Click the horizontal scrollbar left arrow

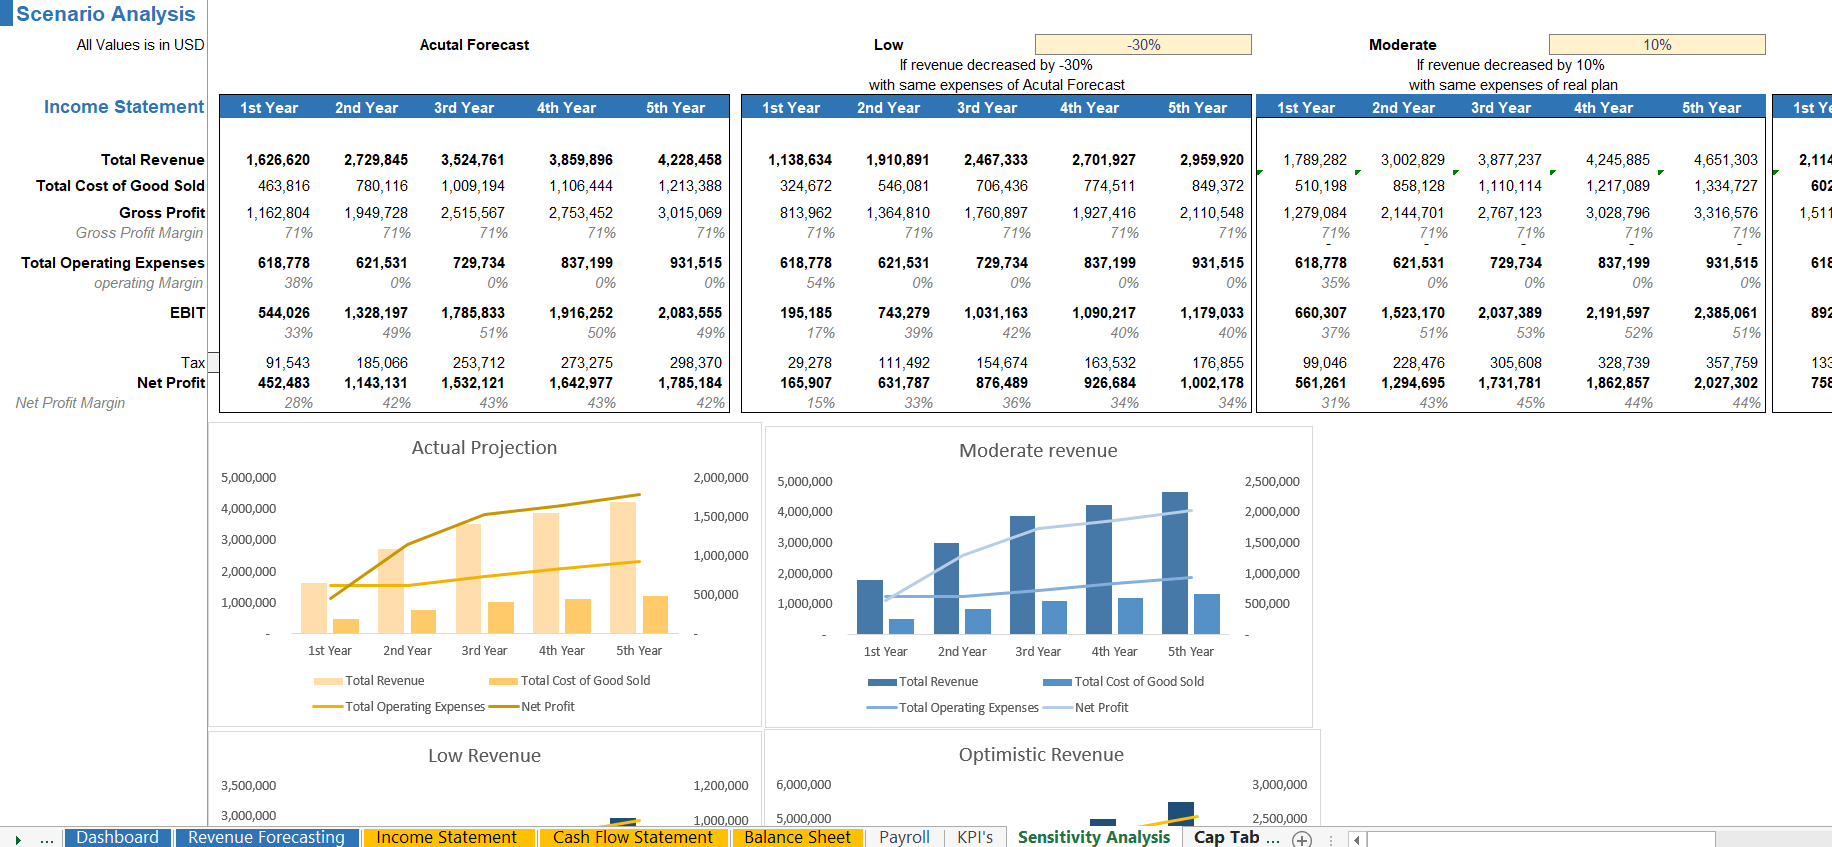[x=1357, y=839]
